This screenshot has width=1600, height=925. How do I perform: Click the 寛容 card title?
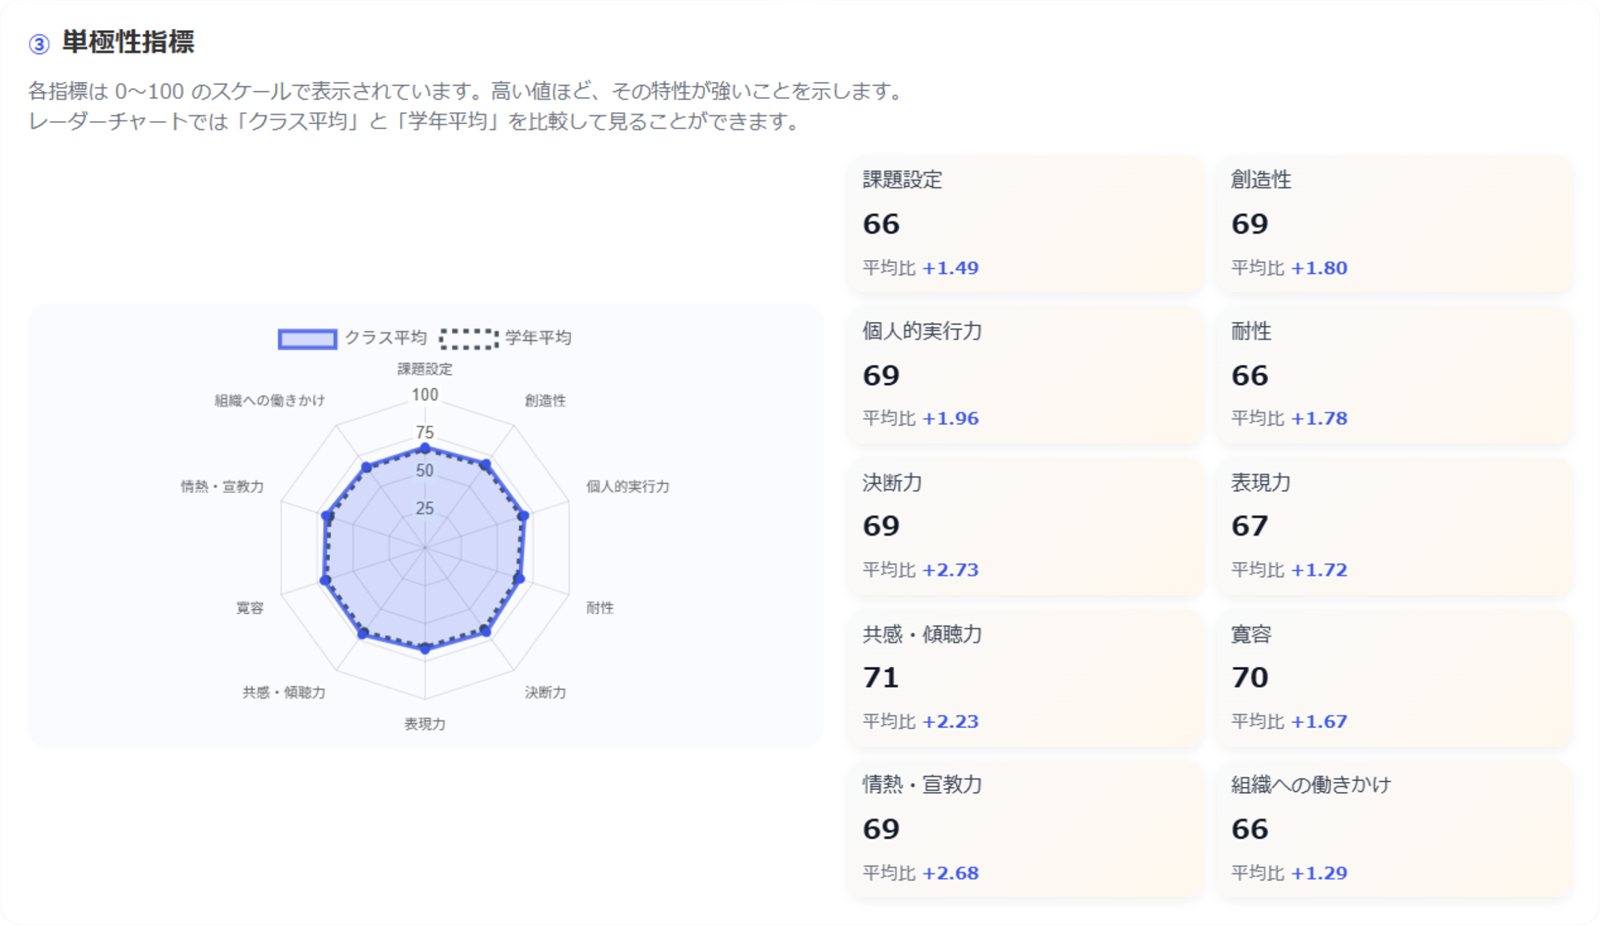tap(1251, 634)
